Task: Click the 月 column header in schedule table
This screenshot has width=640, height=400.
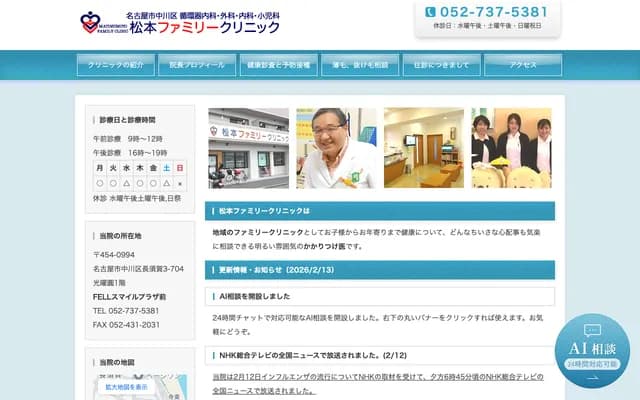Action: tap(100, 168)
